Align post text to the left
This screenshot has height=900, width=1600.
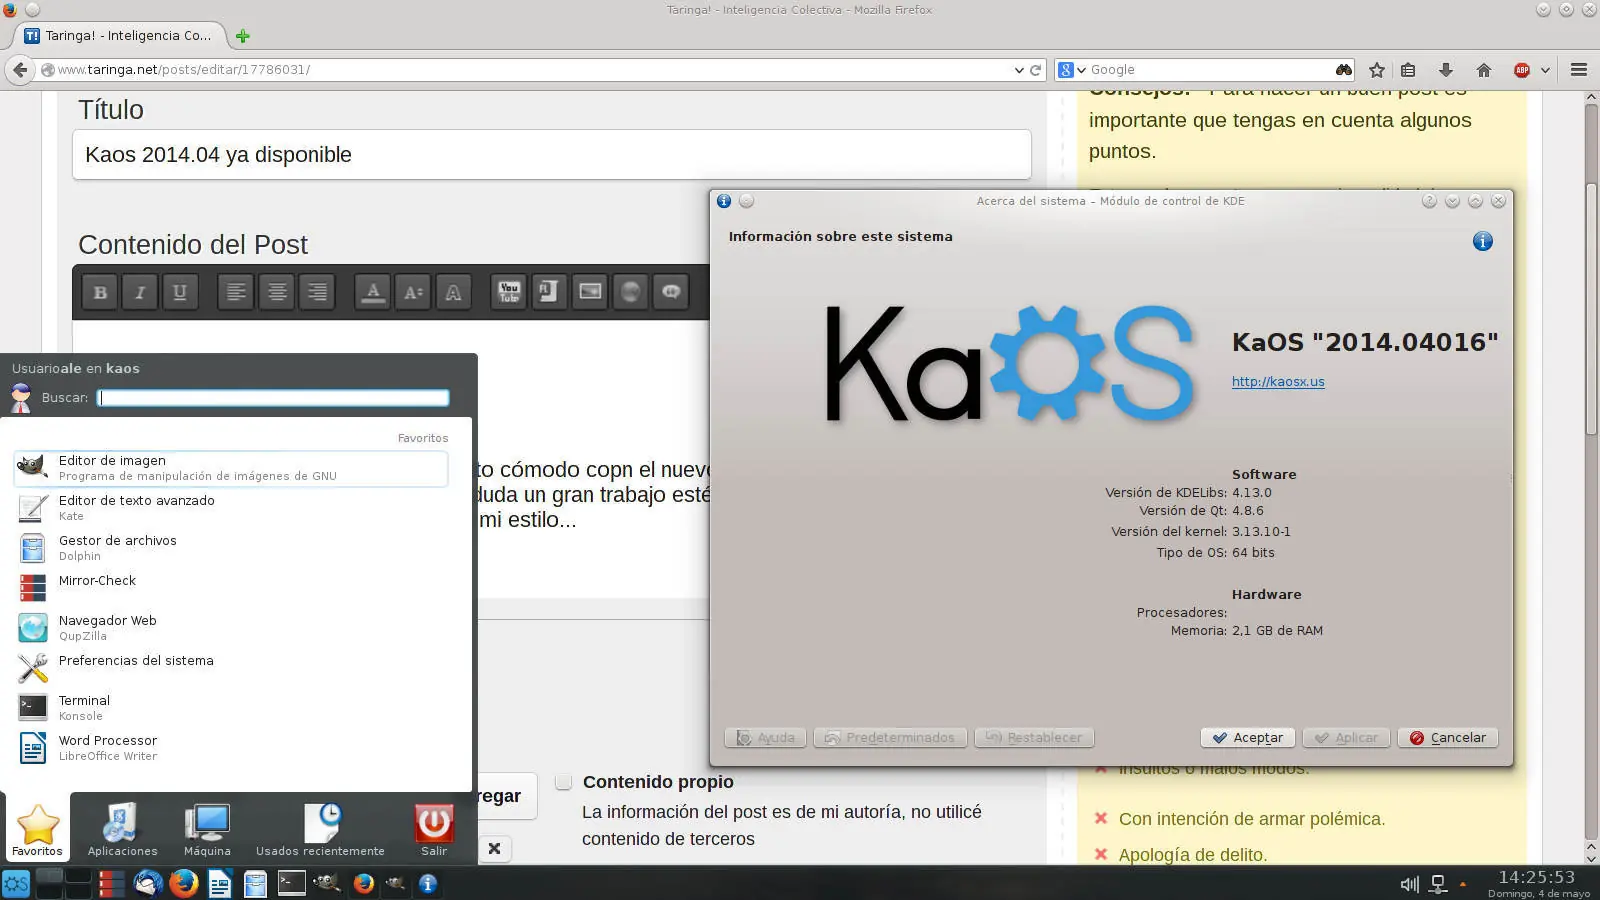236,292
